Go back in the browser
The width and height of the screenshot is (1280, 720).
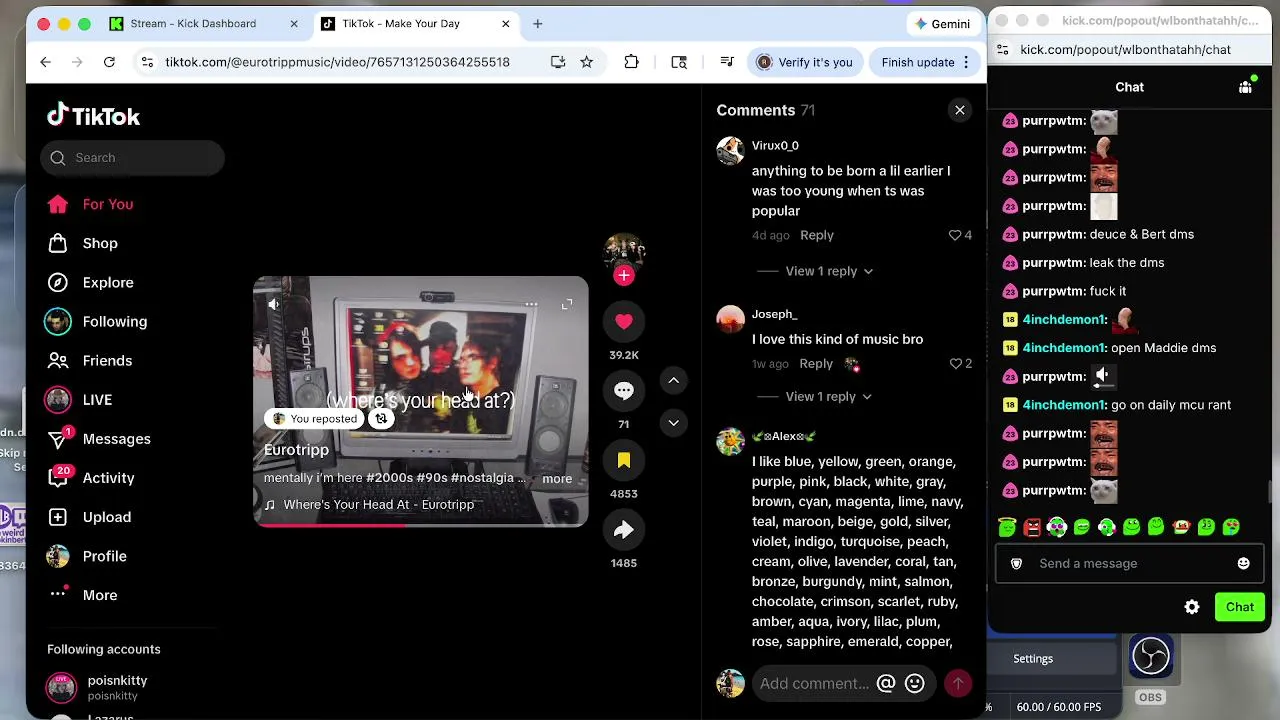45,62
